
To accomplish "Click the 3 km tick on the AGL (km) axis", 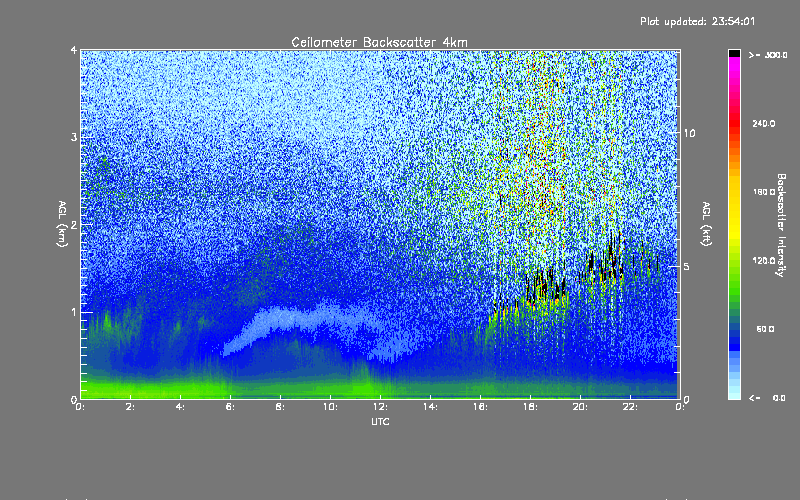I will [x=74, y=137].
